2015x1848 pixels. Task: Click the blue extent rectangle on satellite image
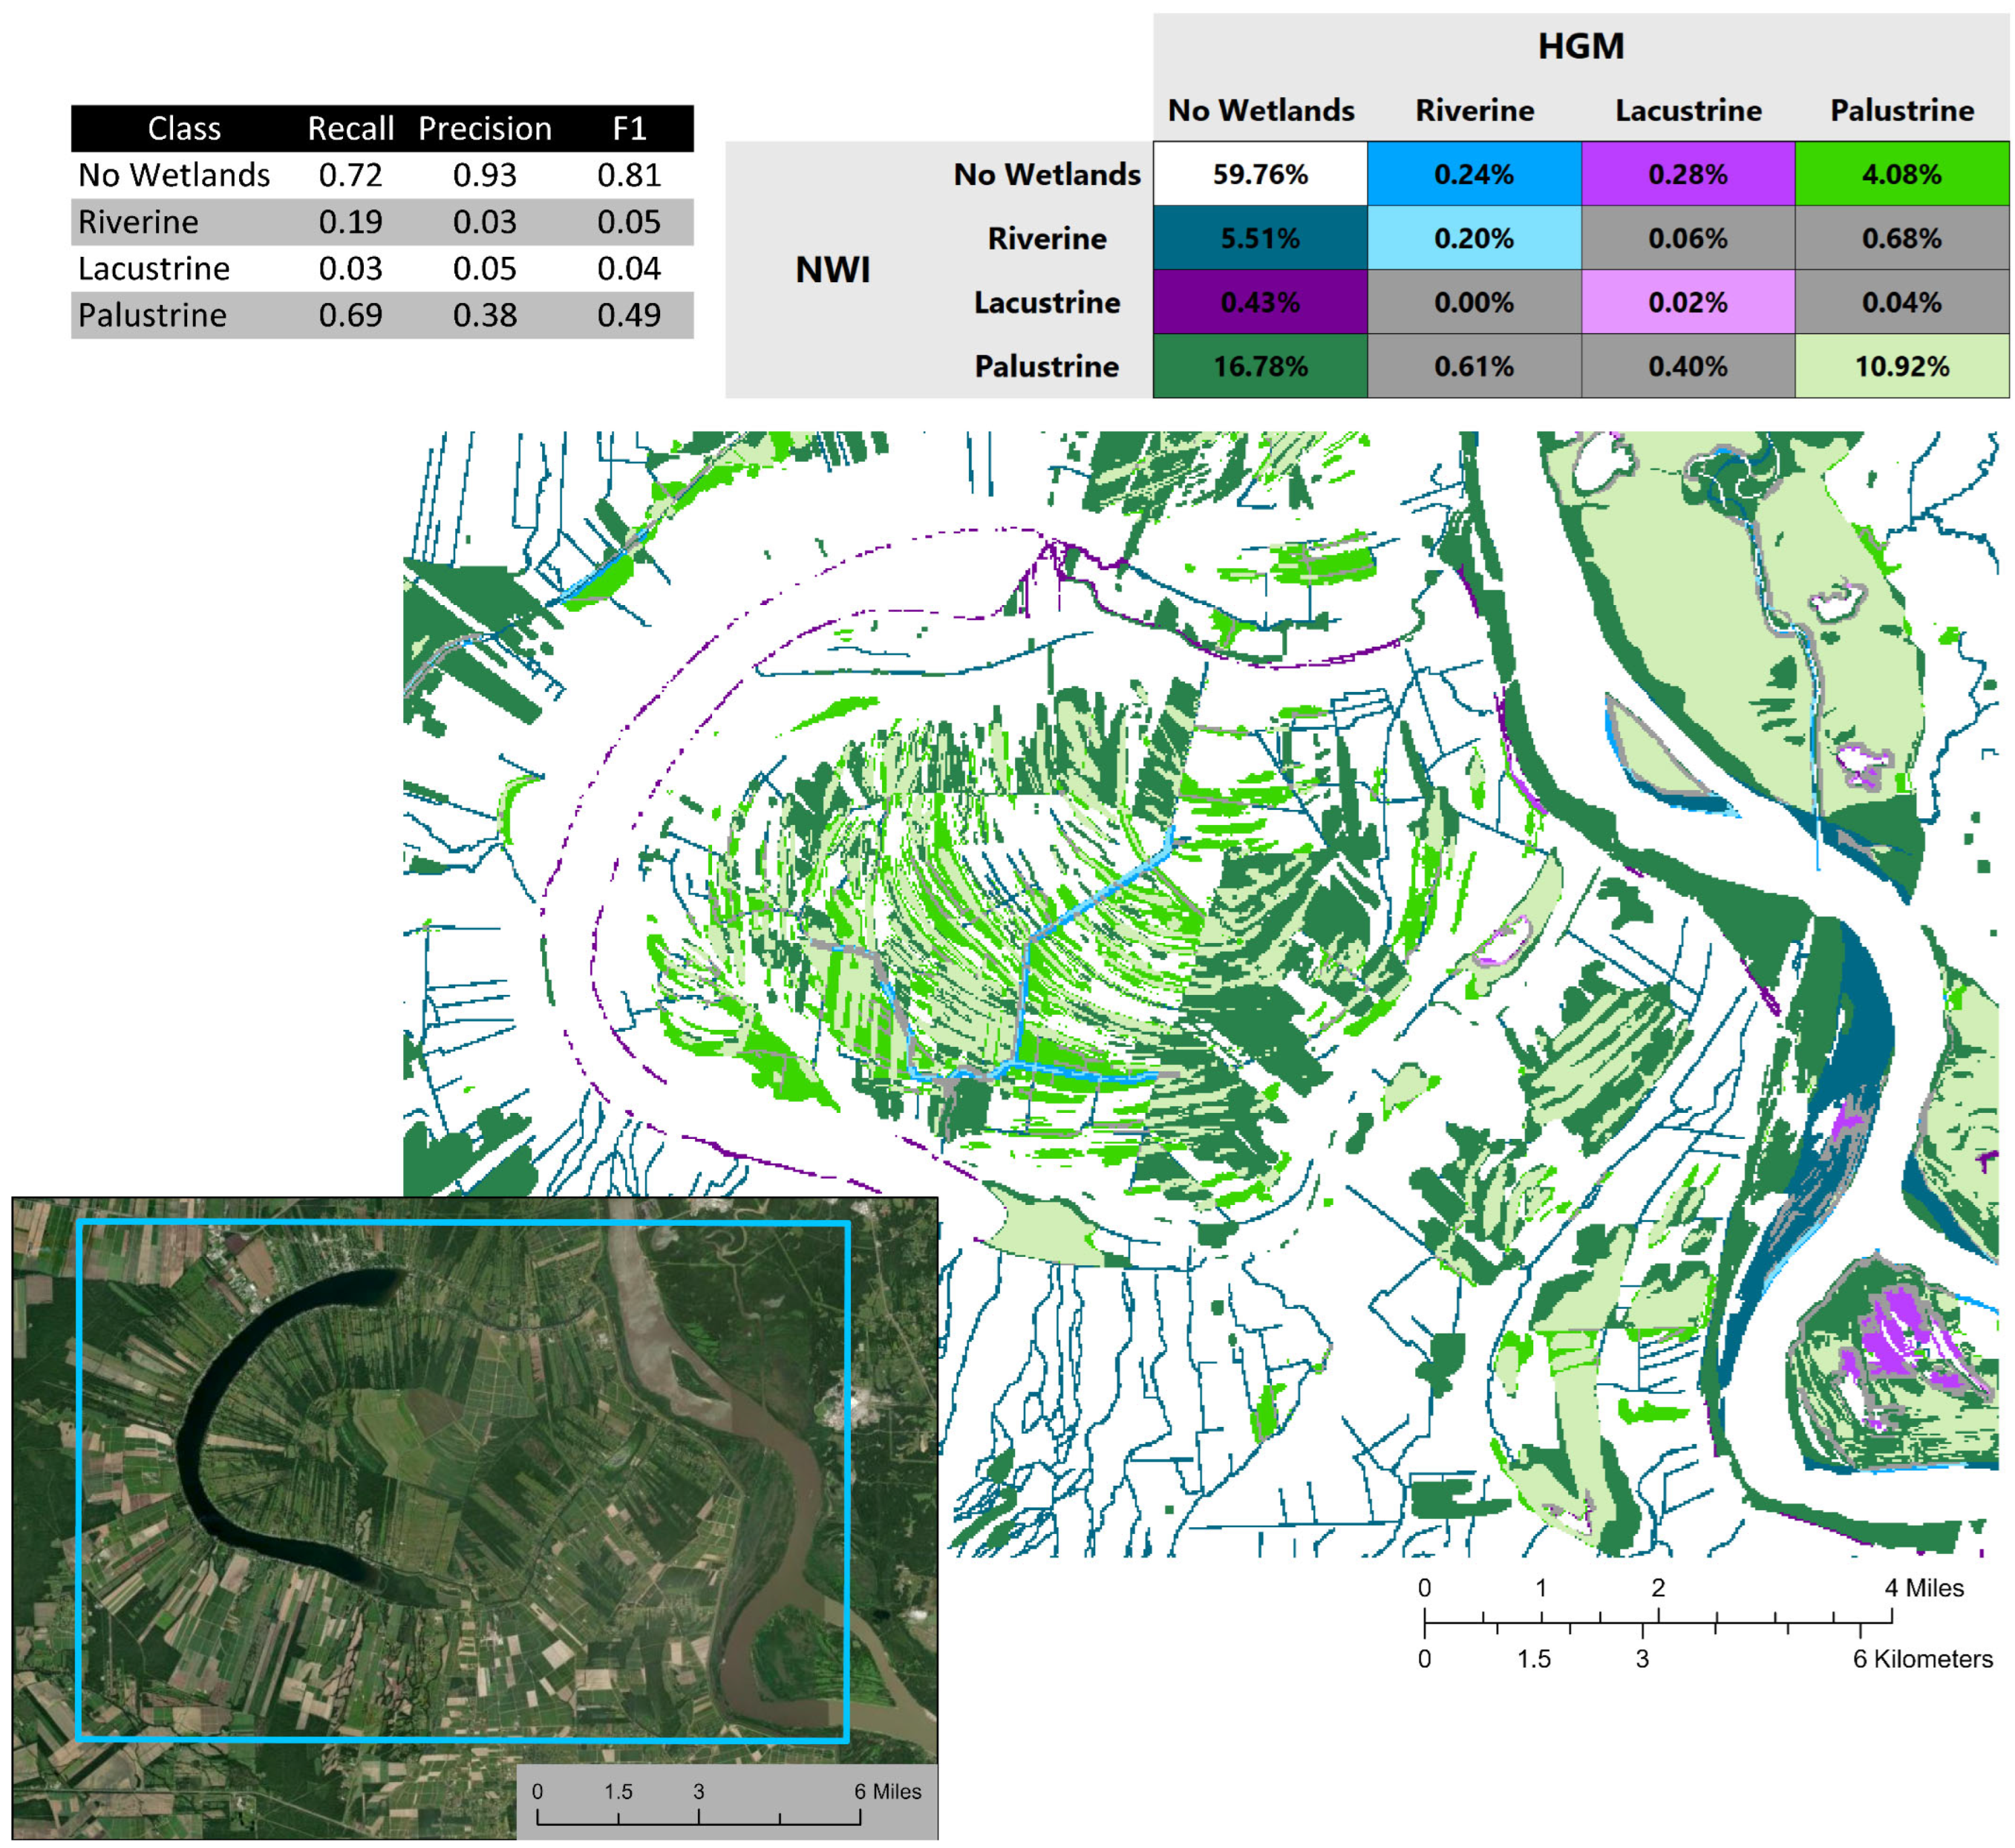click(462, 1223)
